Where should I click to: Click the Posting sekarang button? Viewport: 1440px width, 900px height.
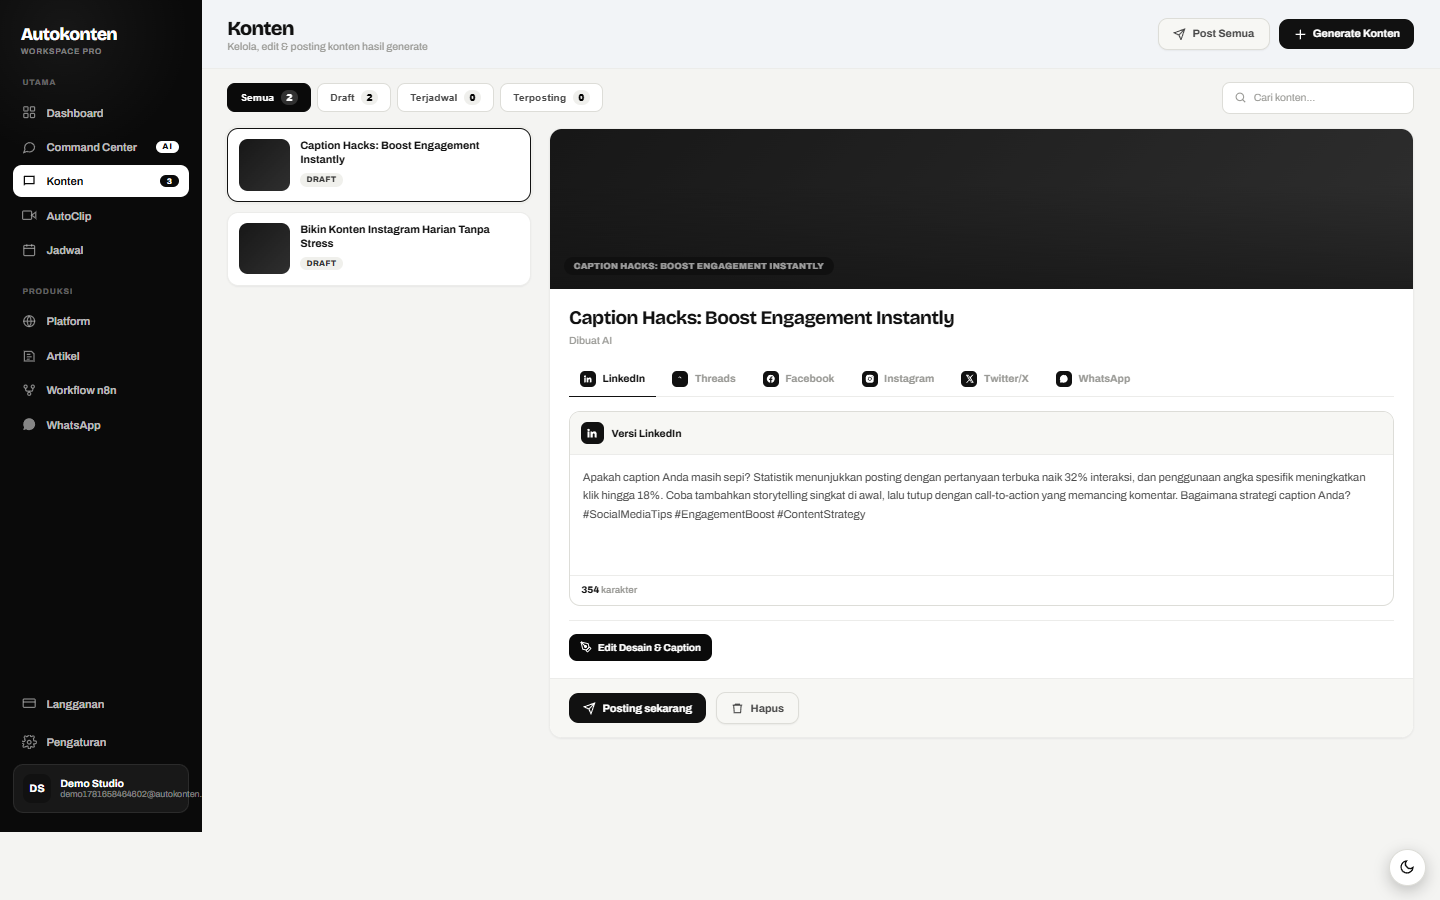637,708
